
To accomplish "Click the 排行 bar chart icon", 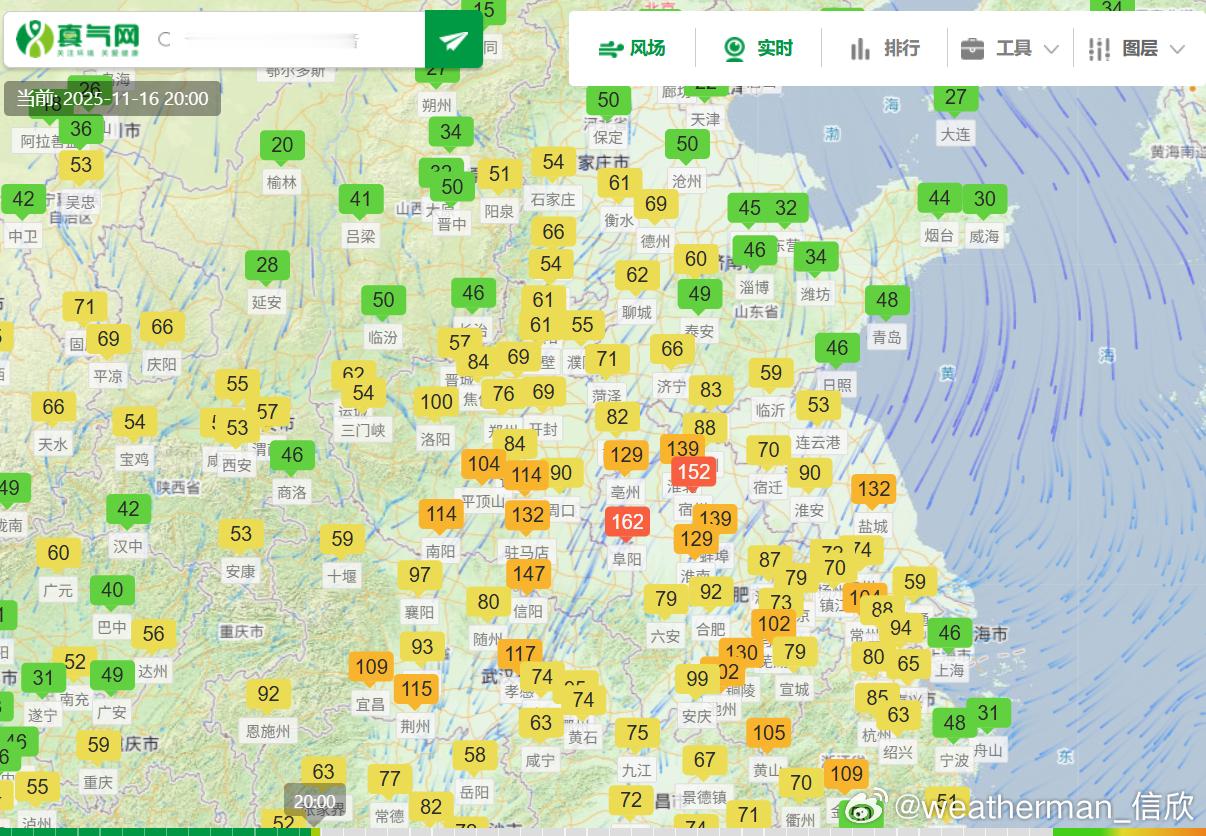I will point(860,48).
